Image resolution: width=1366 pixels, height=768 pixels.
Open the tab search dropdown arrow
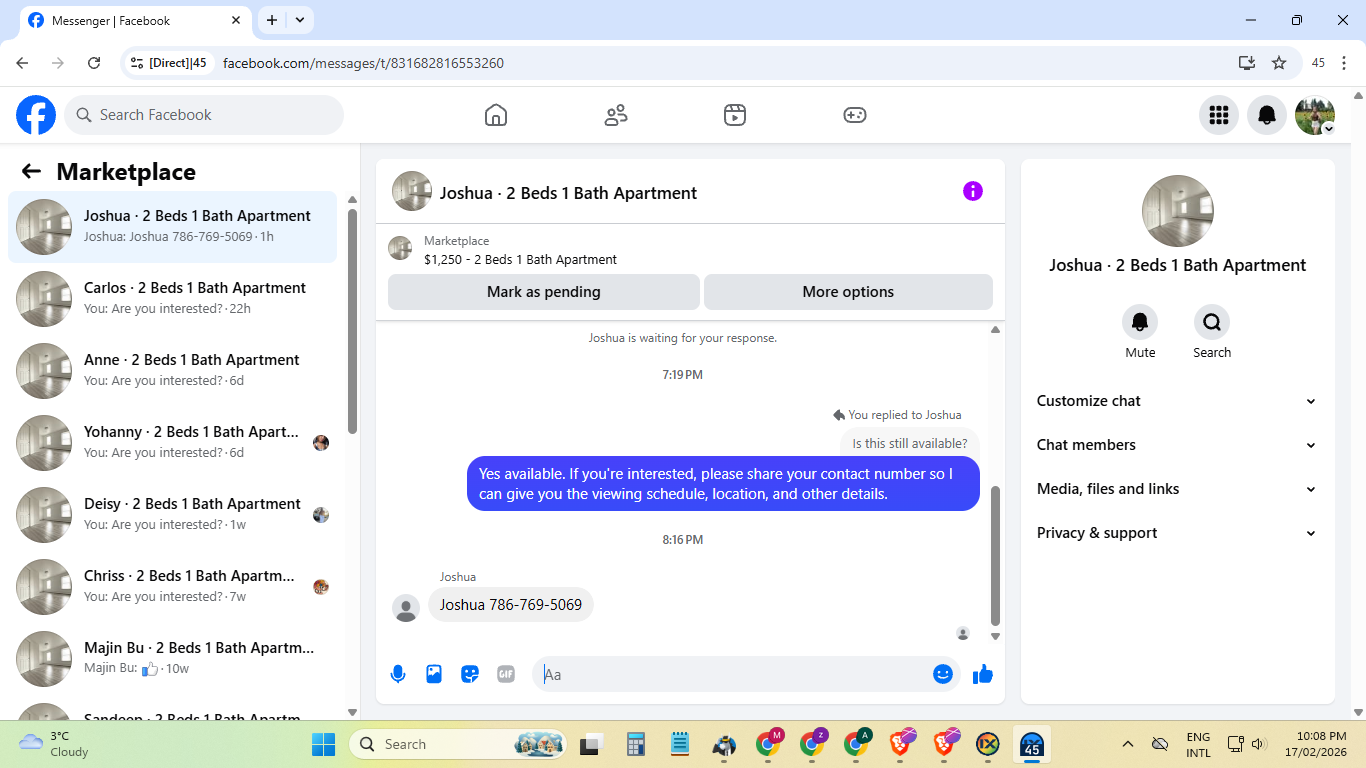pyautogui.click(x=300, y=20)
